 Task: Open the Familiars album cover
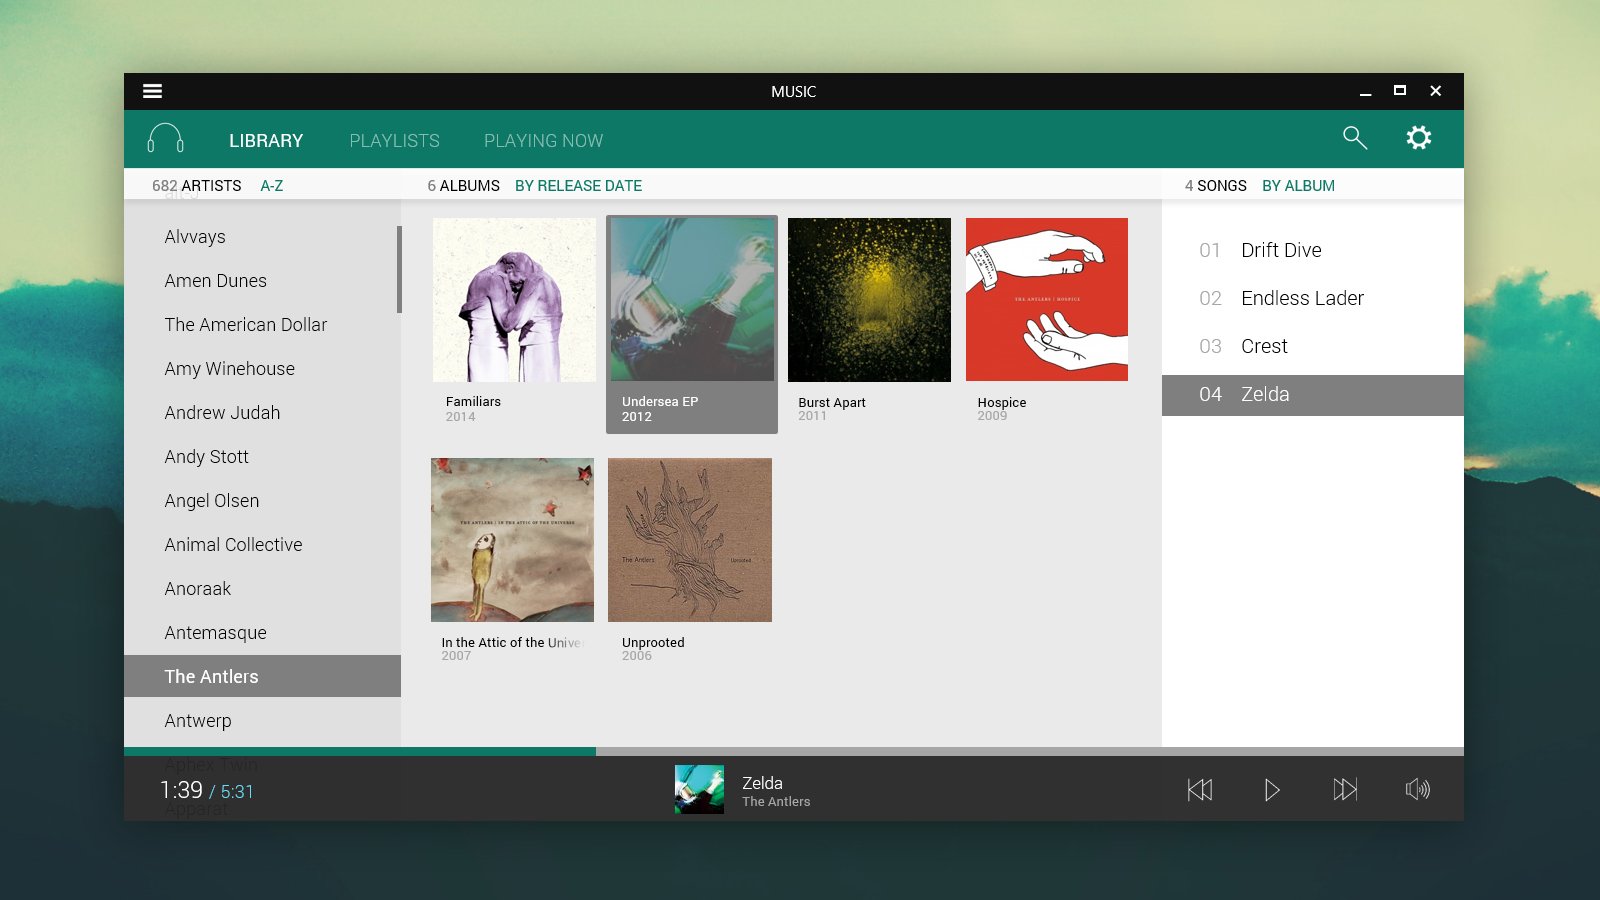tap(514, 300)
